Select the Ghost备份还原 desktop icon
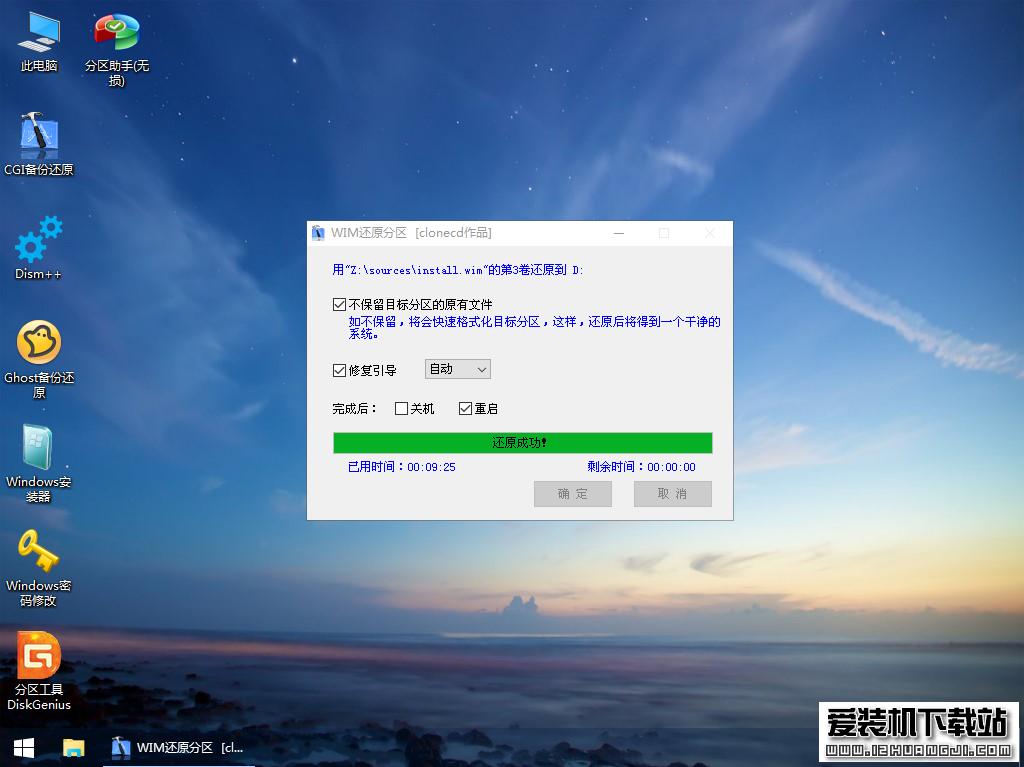Viewport: 1024px width, 767px height. coord(39,359)
